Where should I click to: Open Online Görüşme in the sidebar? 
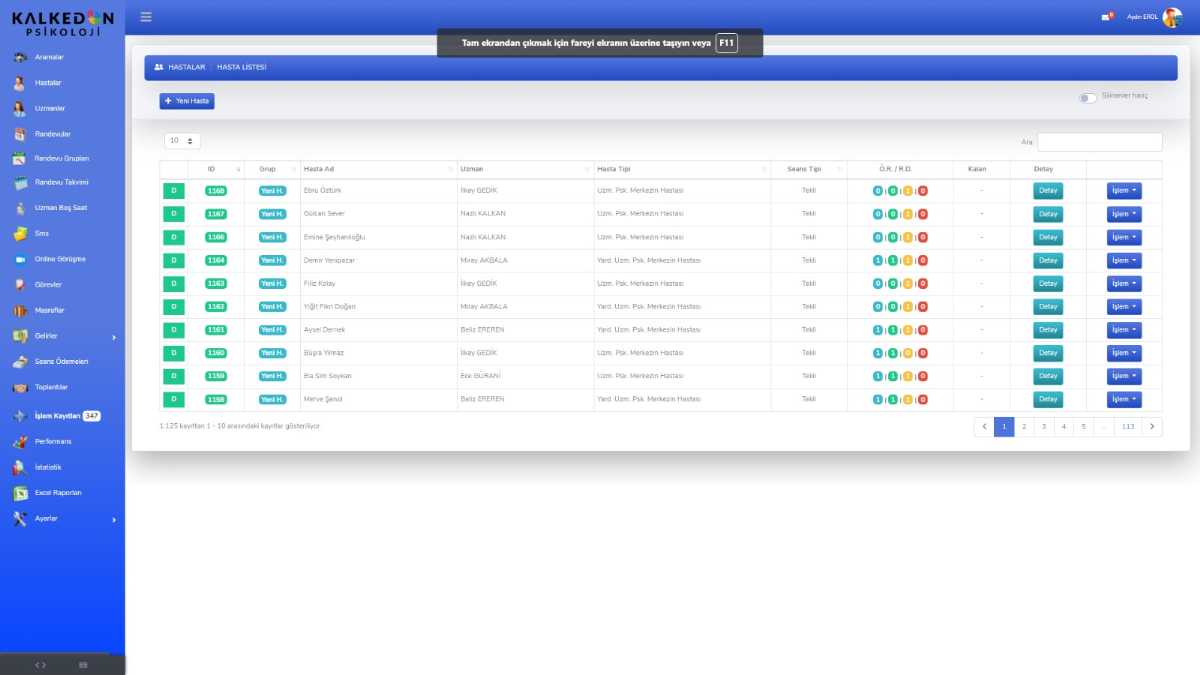(62, 259)
